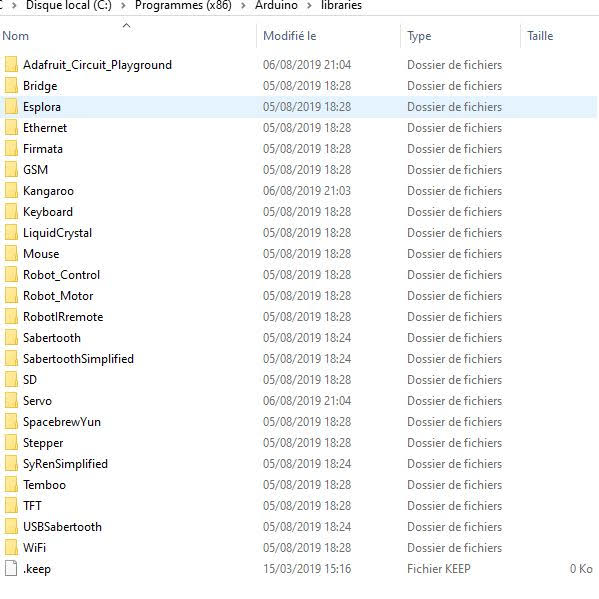Click the Bridge folder icon
599x599 pixels.
11,86
